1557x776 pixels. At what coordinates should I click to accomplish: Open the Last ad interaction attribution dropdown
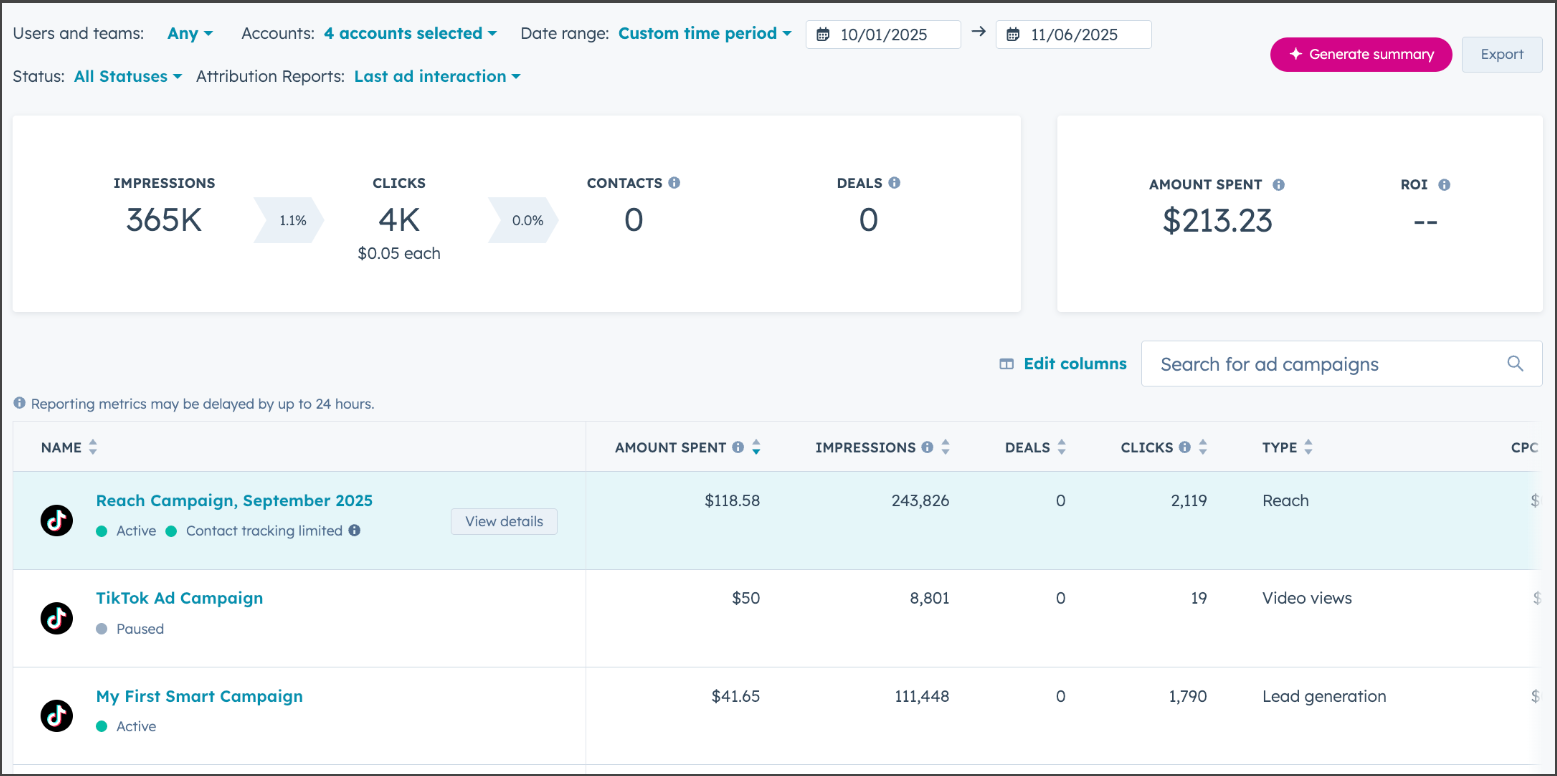pyautogui.click(x=437, y=76)
